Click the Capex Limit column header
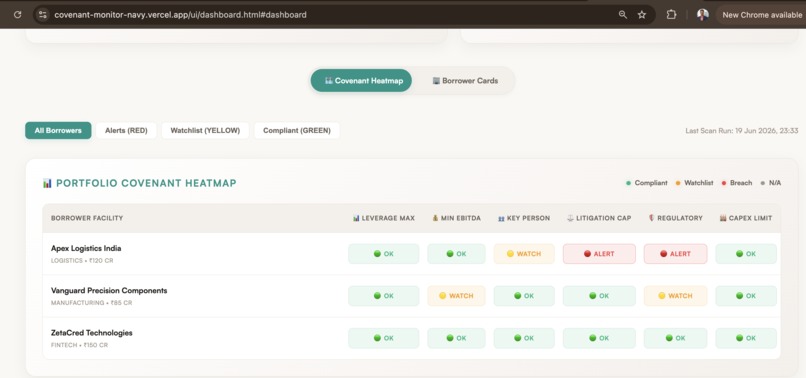The height and width of the screenshot is (378, 806). [x=746, y=218]
